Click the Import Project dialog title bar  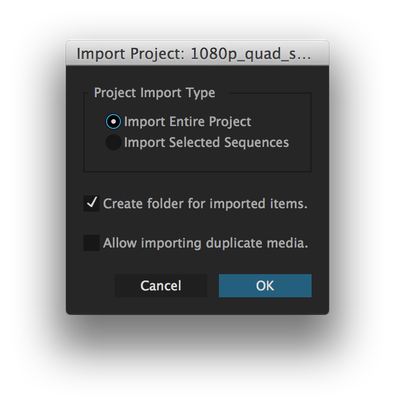click(x=197, y=53)
